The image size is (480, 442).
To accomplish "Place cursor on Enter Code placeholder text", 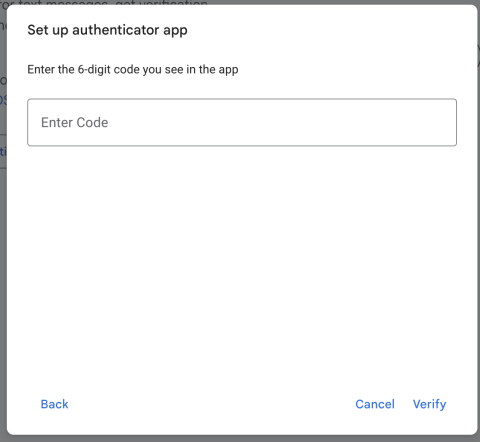I will coord(74,122).
